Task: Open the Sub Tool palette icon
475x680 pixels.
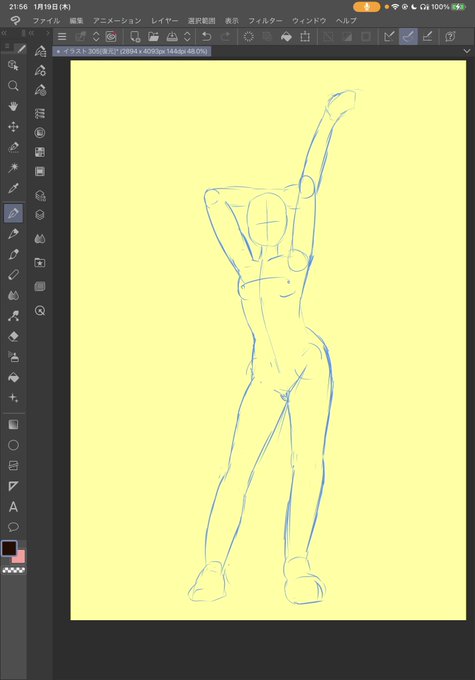Action: [40, 51]
